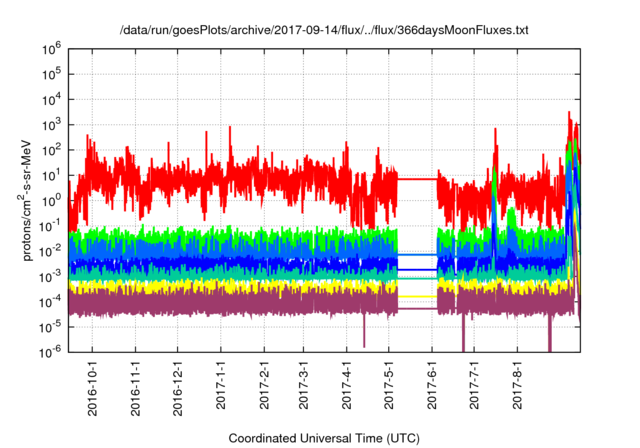The width and height of the screenshot is (640, 448).
Task: Click the protons/cm2-s-sr-MeV y-axis title
Action: [26, 200]
